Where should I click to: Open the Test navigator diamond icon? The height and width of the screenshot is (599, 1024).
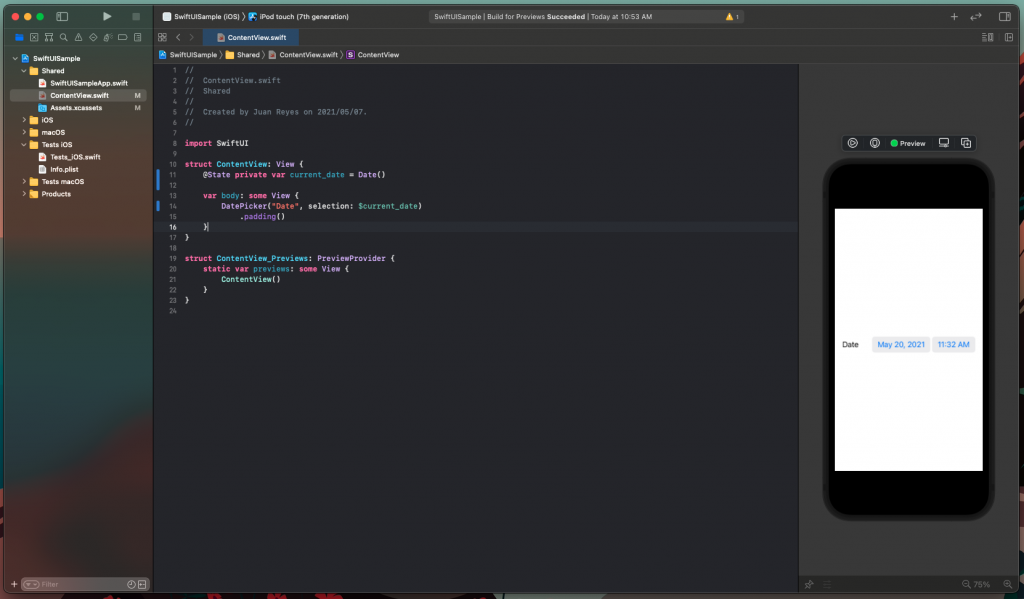point(94,37)
